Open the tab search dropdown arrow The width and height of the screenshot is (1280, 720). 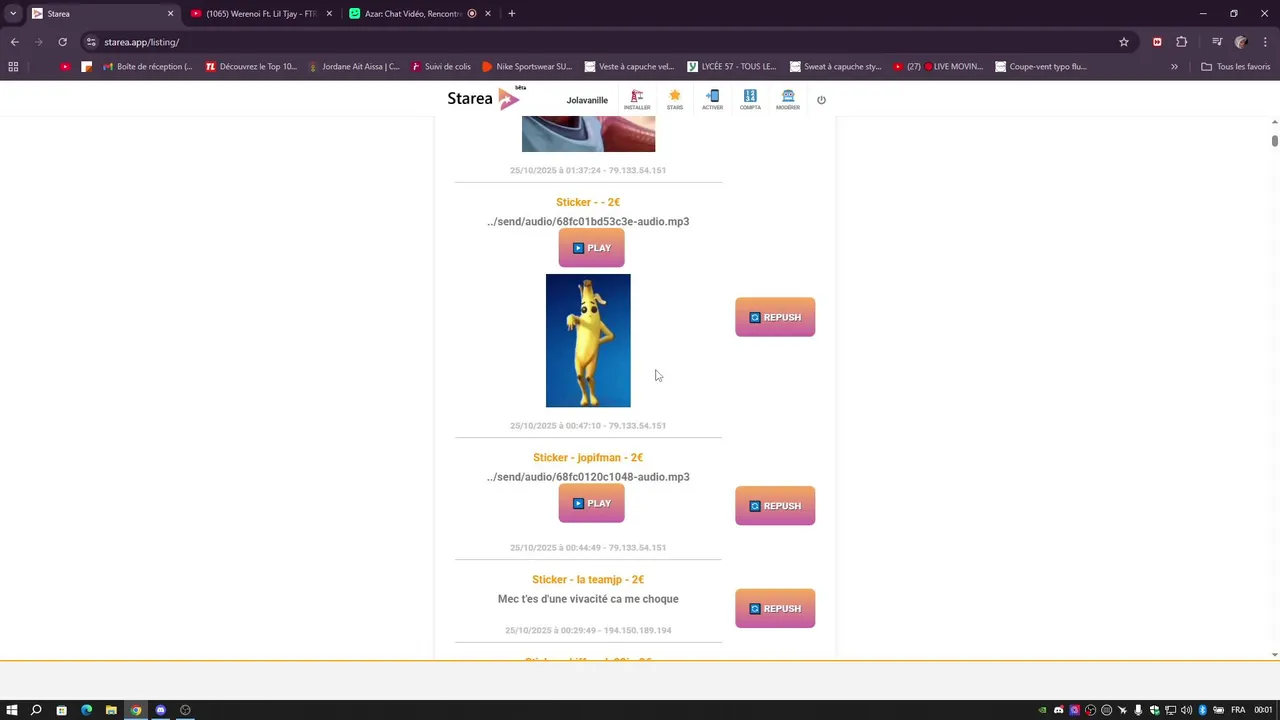click(x=12, y=14)
